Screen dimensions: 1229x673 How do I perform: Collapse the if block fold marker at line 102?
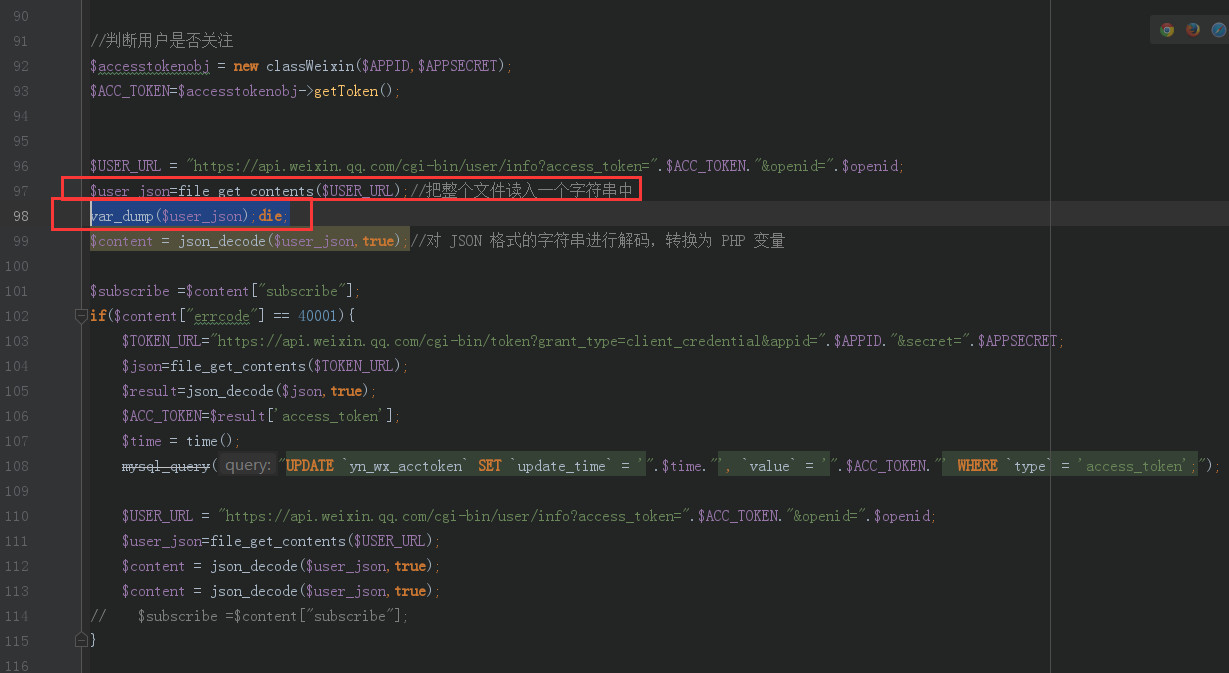(x=81, y=316)
